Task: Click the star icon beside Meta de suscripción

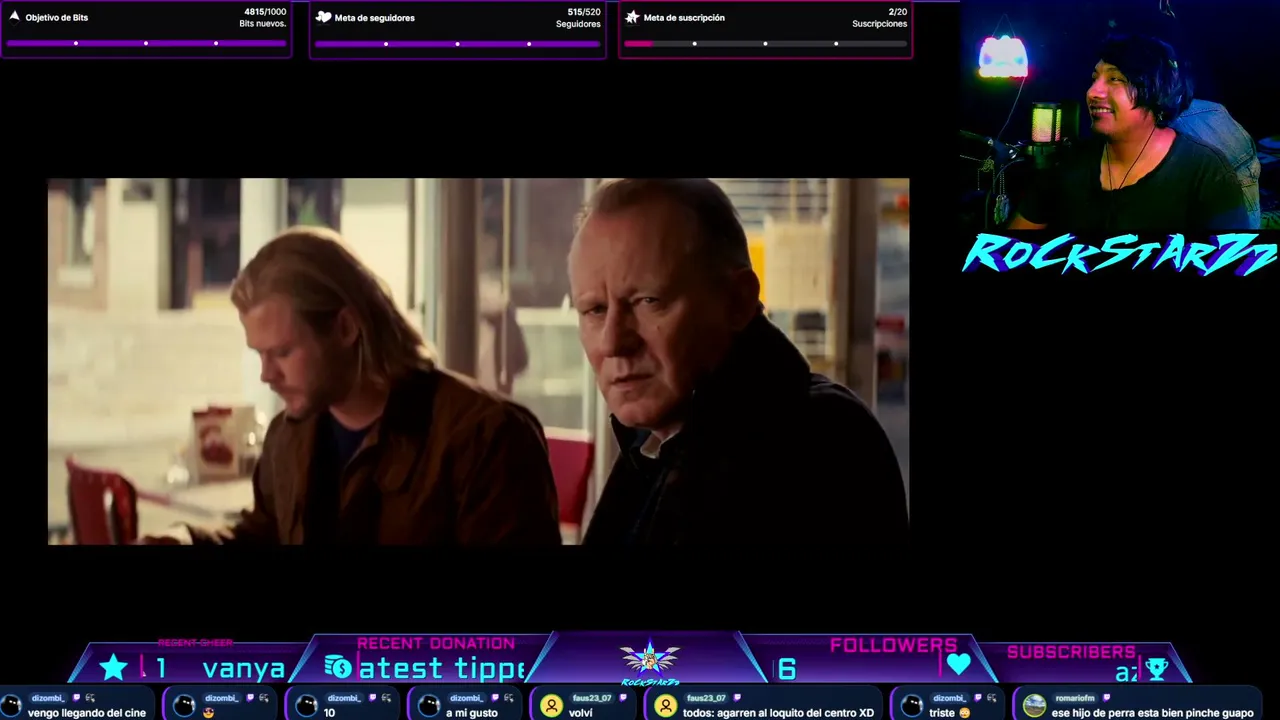Action: pyautogui.click(x=632, y=17)
